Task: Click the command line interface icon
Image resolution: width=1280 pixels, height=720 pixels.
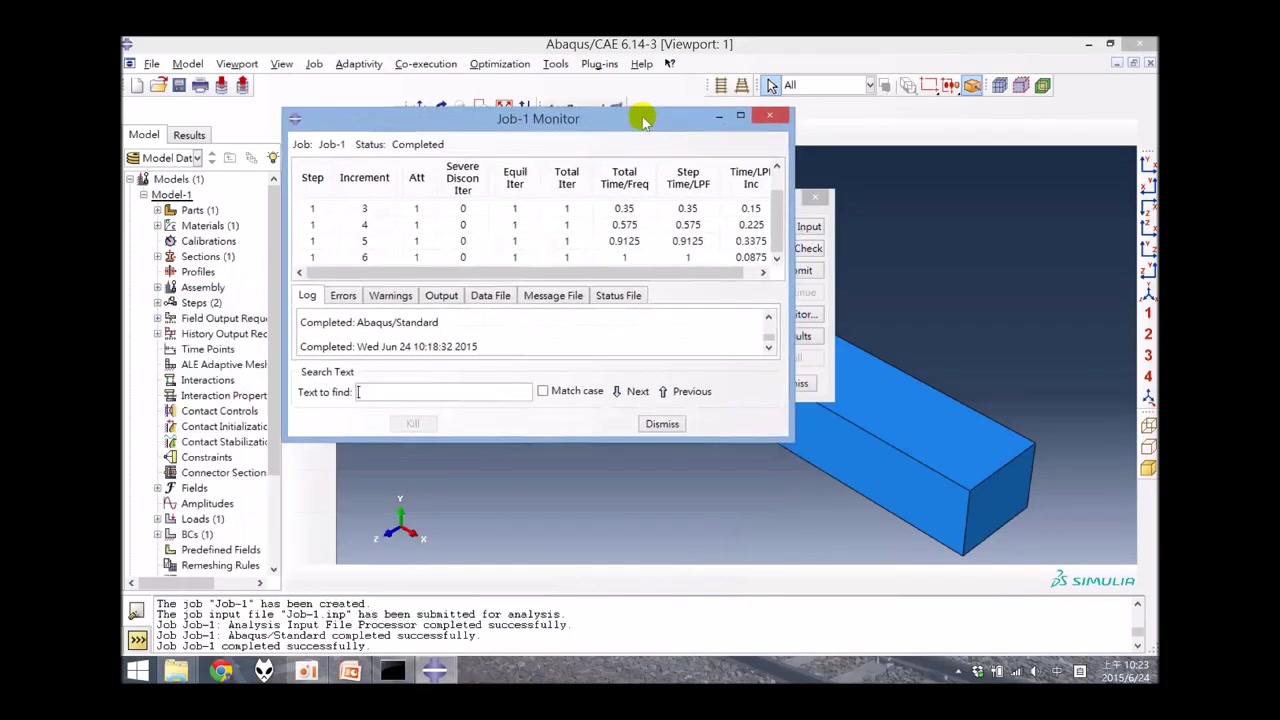Action: [137, 639]
